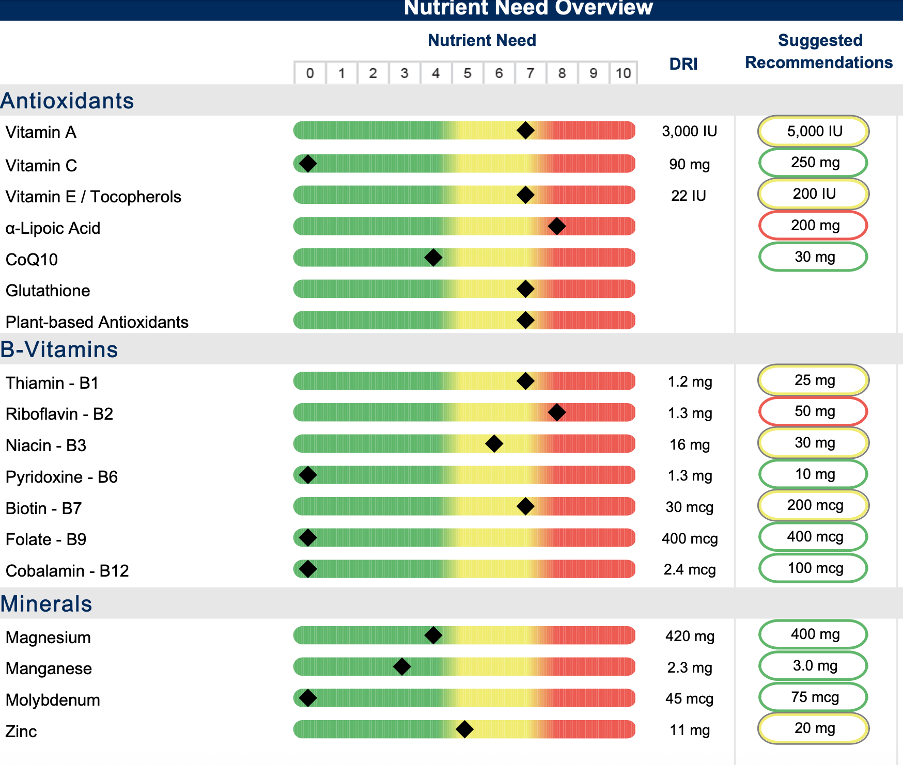
Task: Click scale number 5 in the header
Action: [x=467, y=73]
